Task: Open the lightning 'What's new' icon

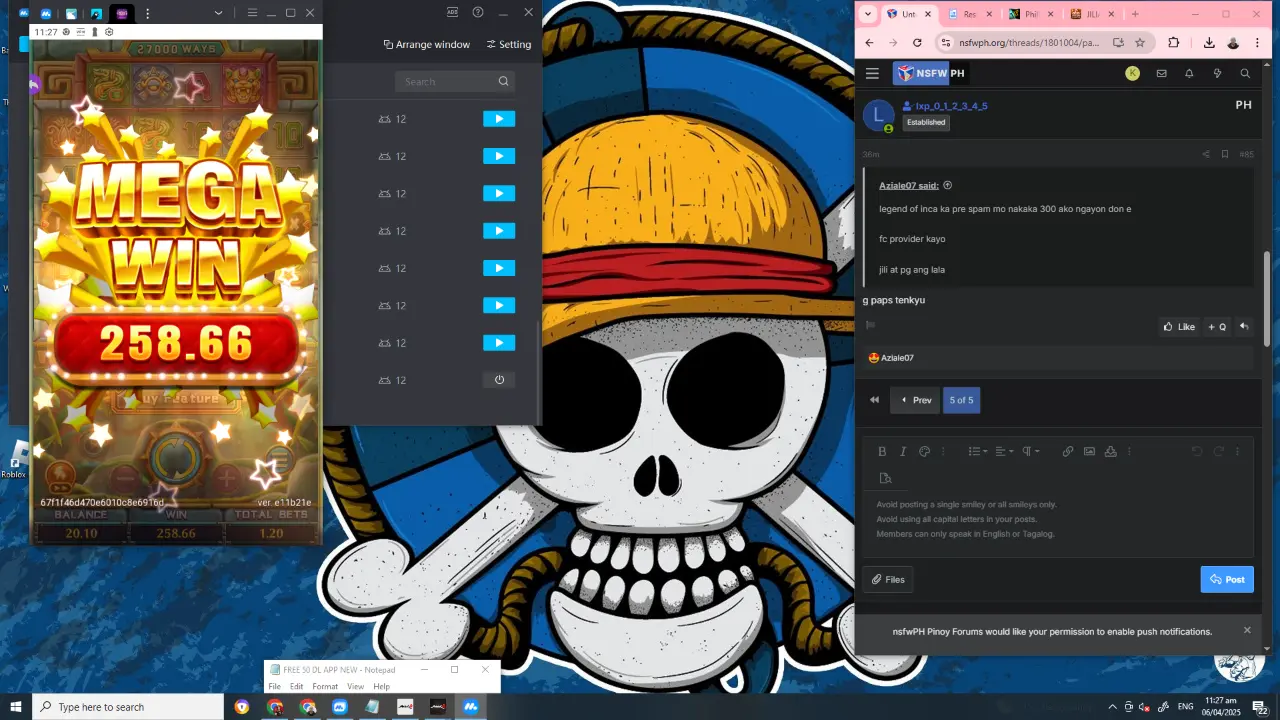Action: [x=1217, y=73]
